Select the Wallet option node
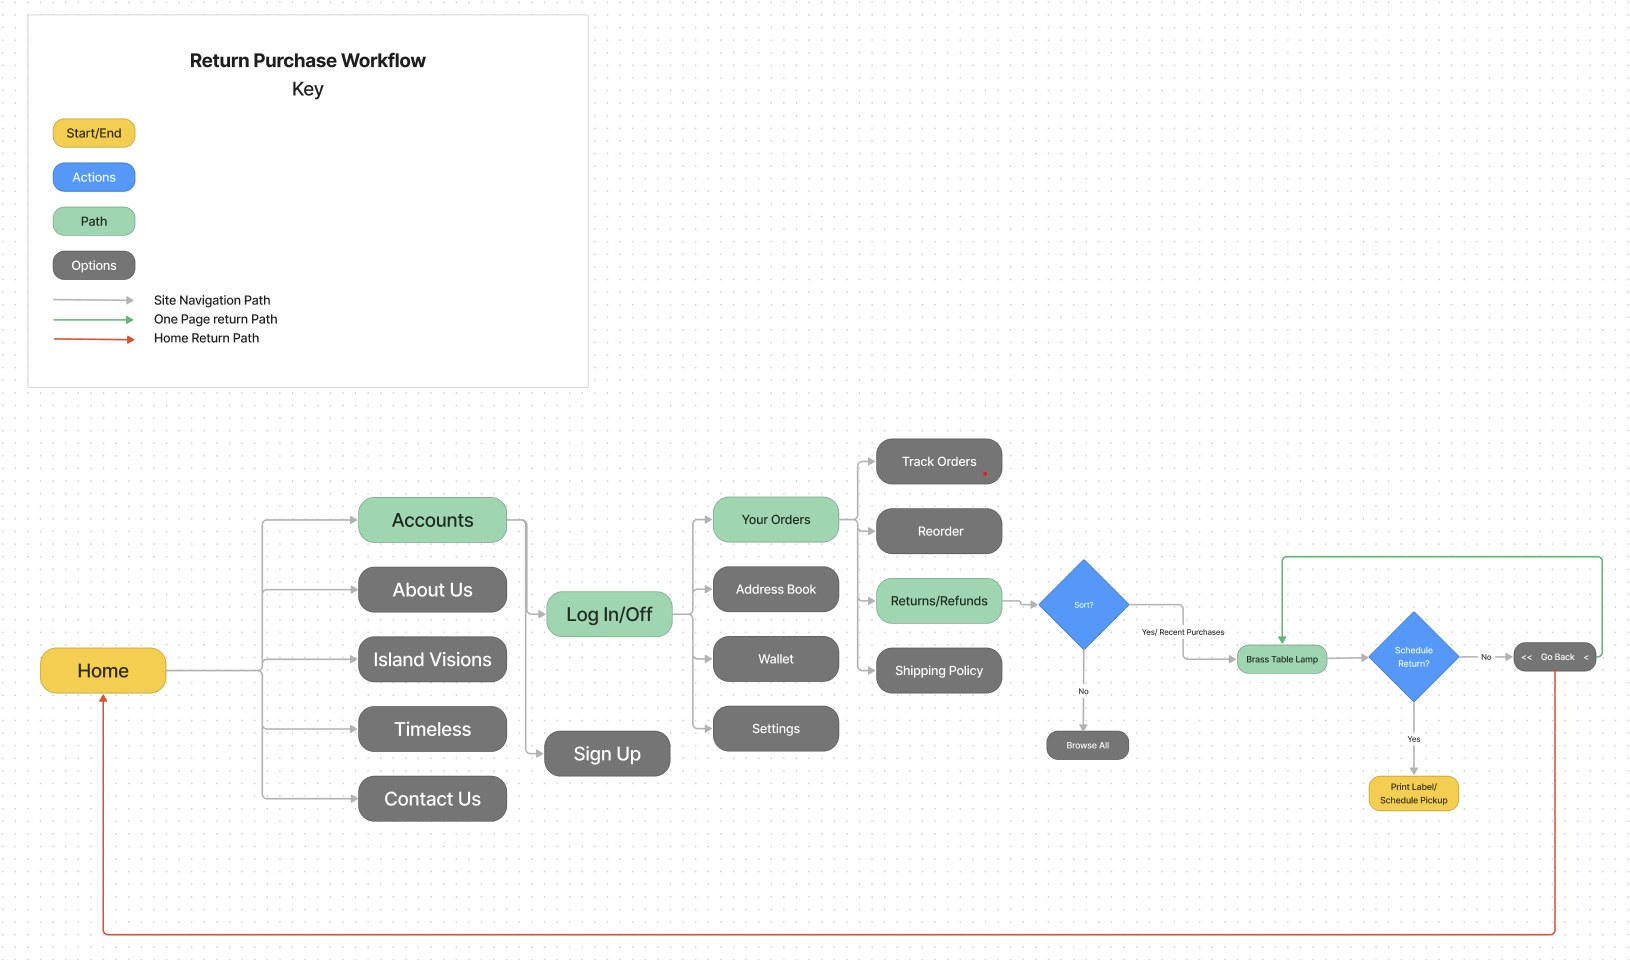This screenshot has width=1630, height=960. (x=776, y=659)
